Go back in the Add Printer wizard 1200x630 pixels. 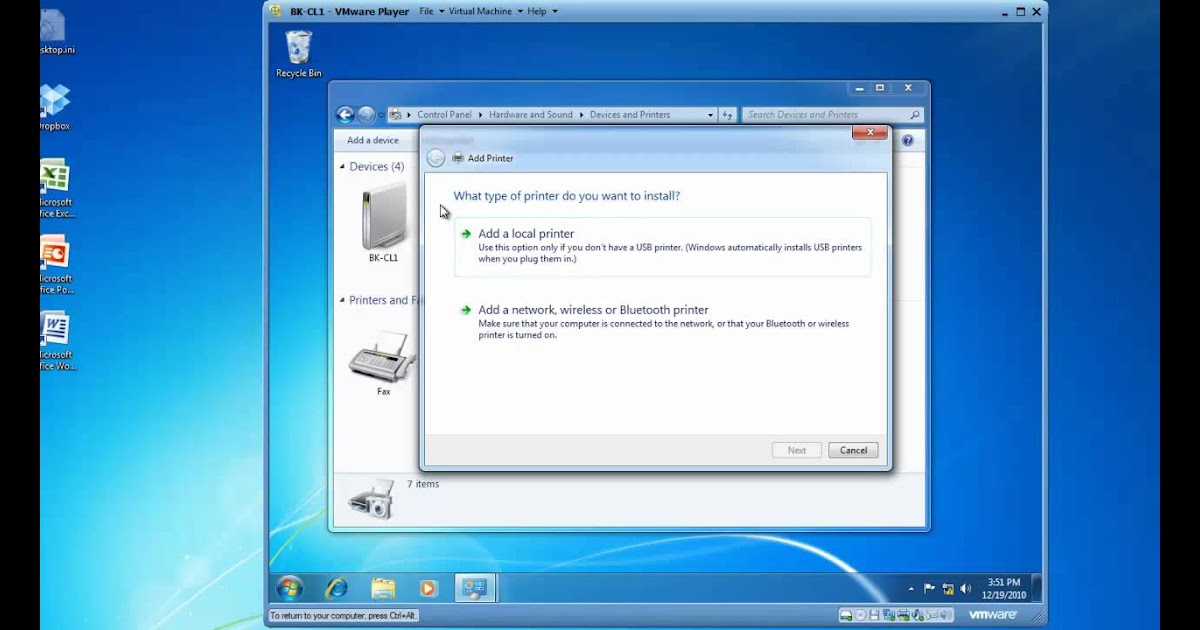(435, 158)
